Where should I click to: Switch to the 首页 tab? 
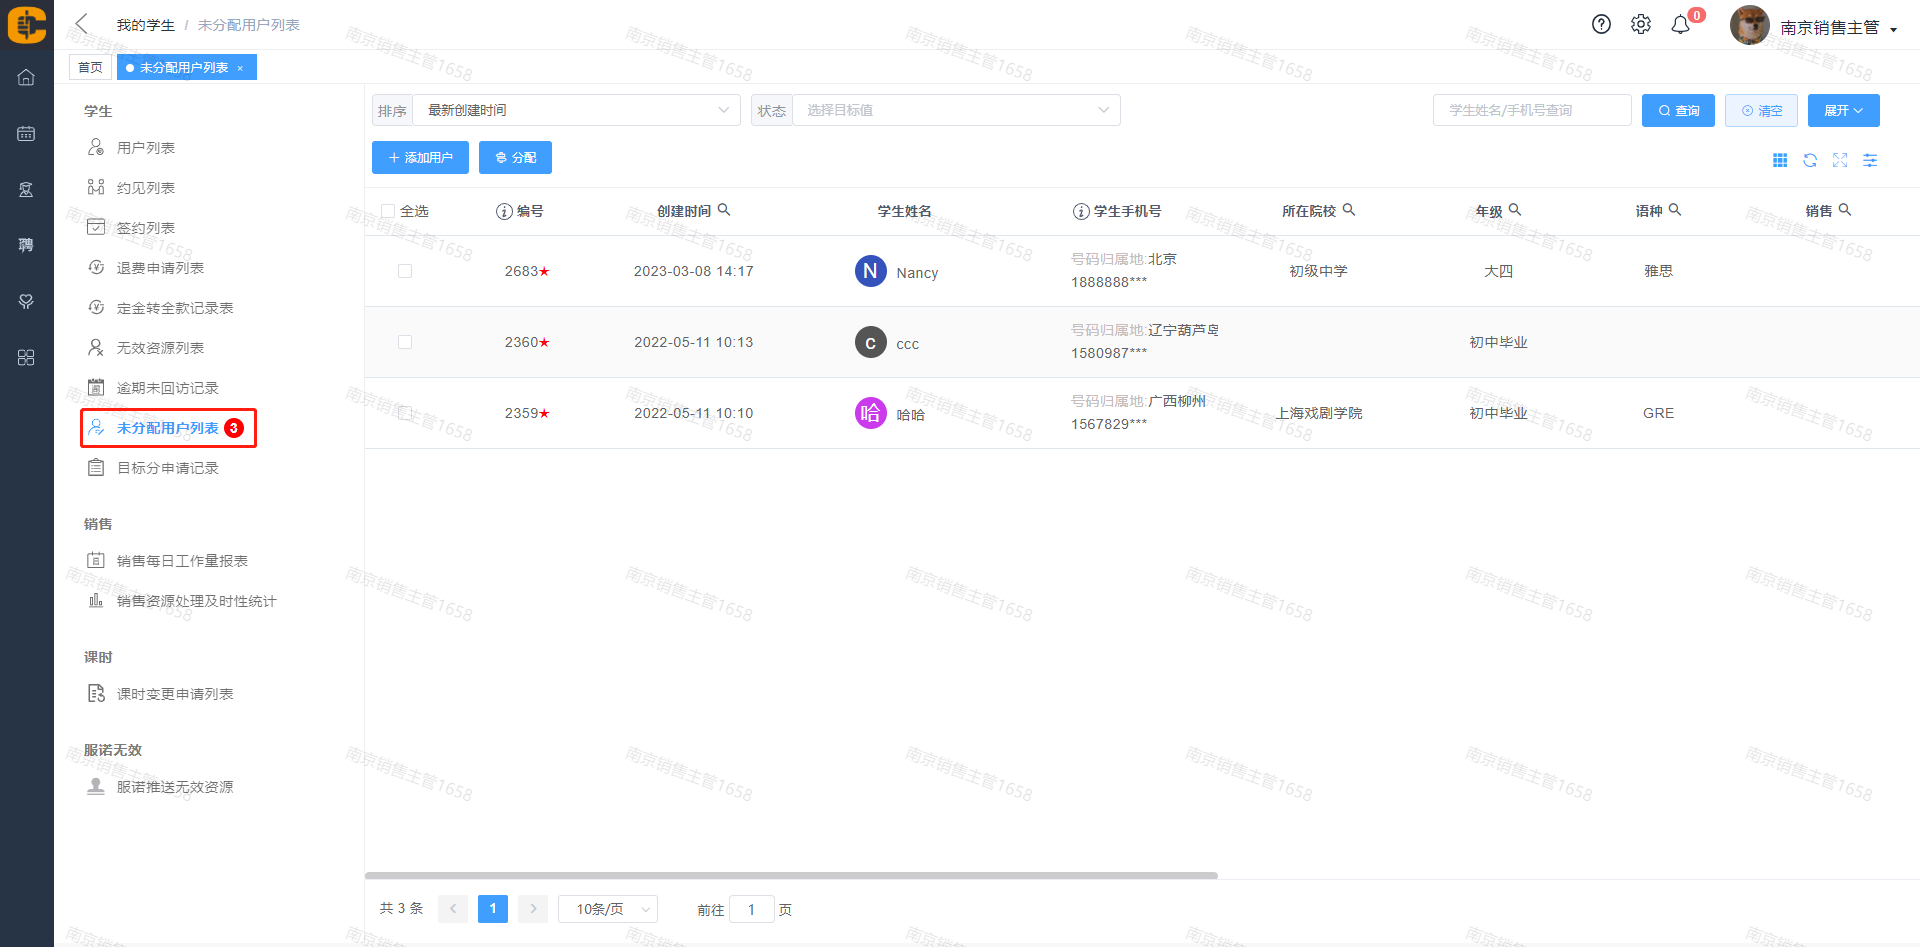pos(90,67)
